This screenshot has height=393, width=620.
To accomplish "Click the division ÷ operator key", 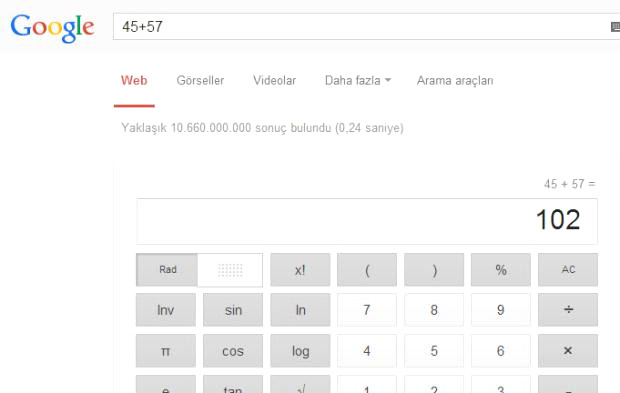I will point(568,310).
